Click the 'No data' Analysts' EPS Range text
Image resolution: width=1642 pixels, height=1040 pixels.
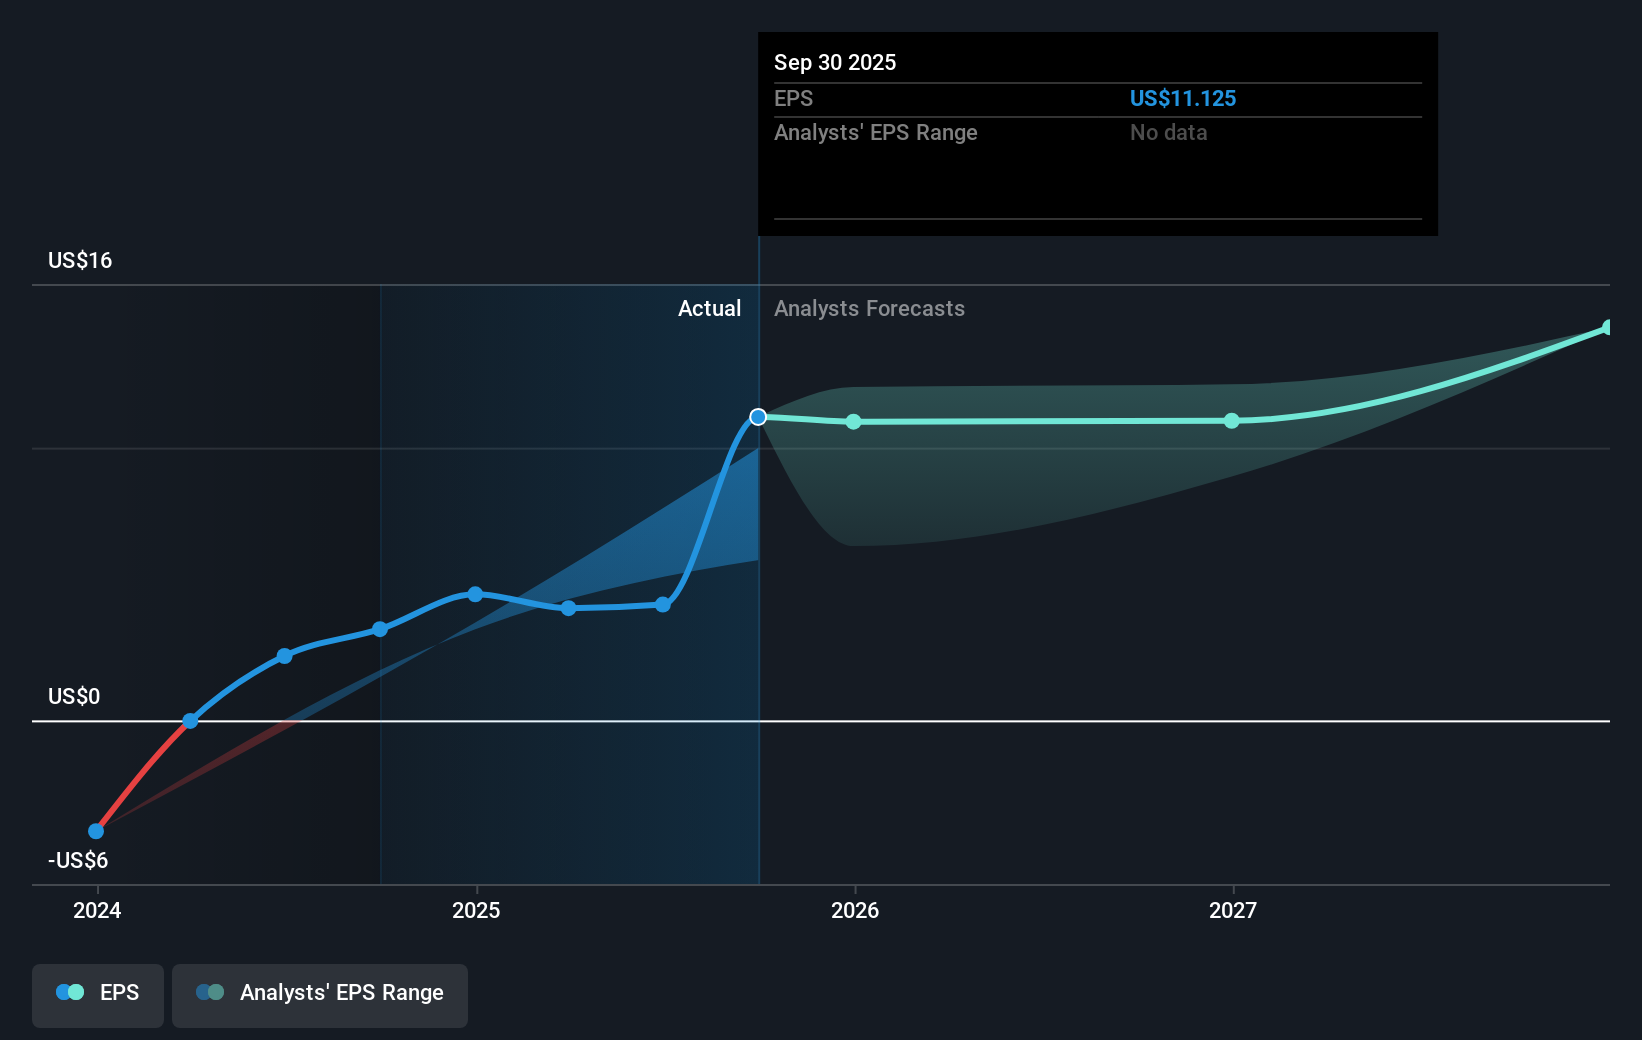(x=1167, y=132)
